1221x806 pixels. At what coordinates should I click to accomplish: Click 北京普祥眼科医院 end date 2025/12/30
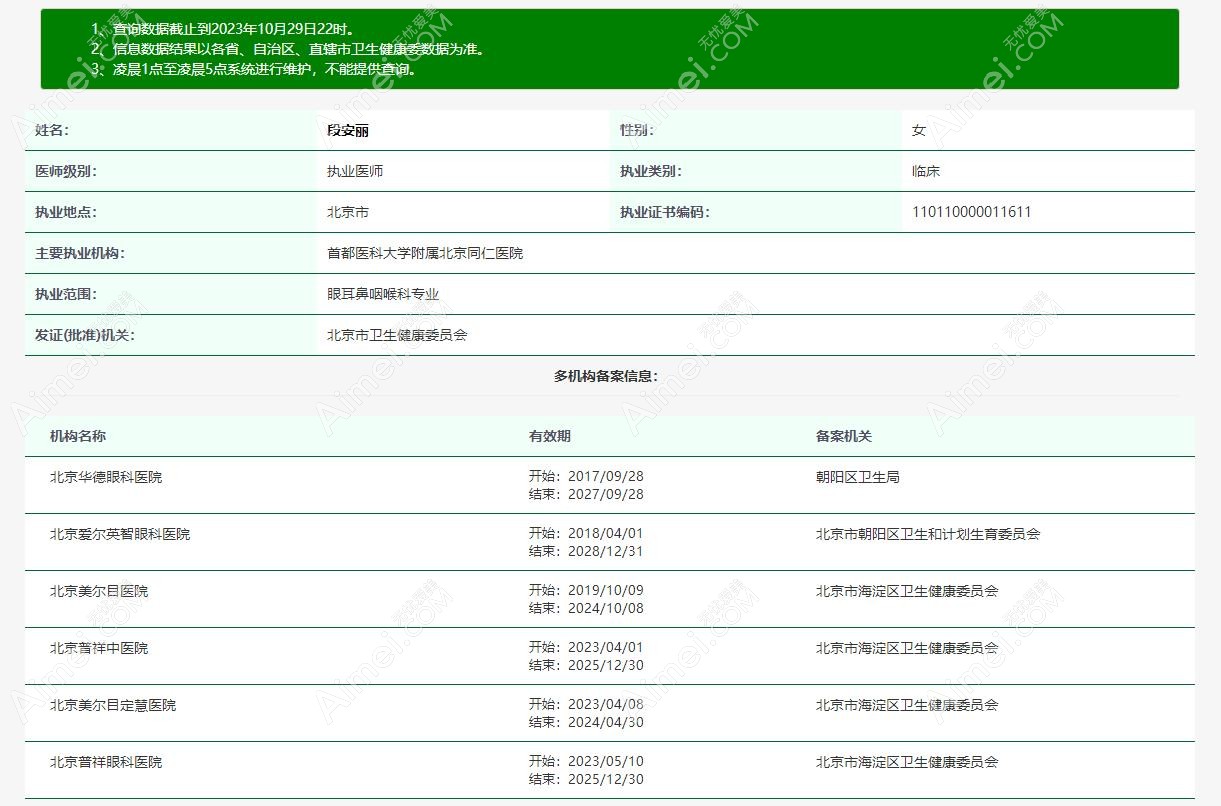pos(606,779)
